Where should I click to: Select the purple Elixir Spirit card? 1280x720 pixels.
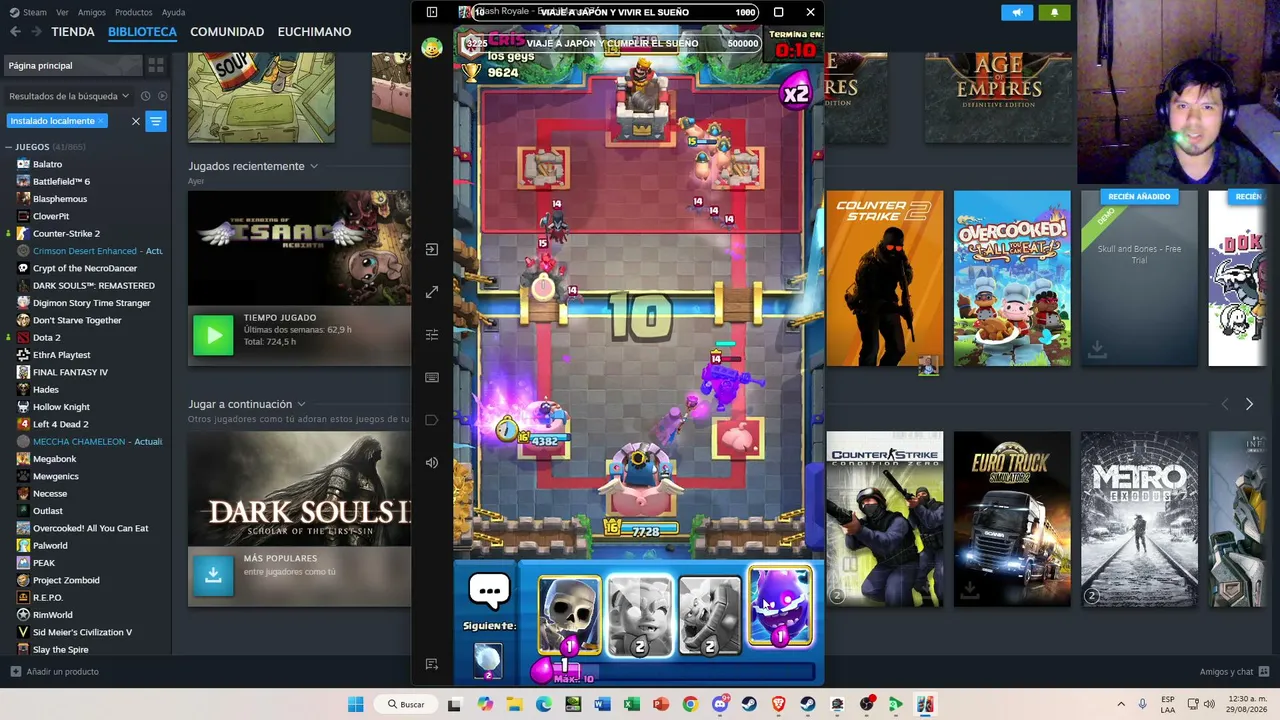click(780, 607)
